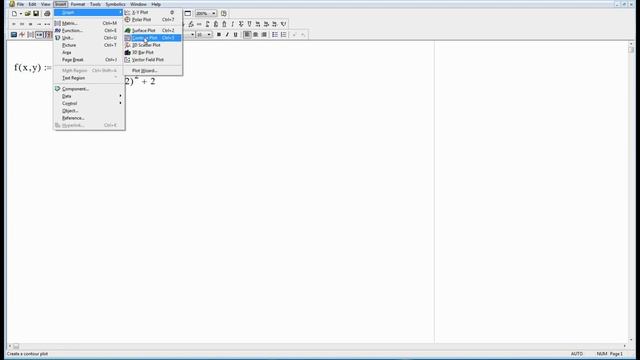Select Picture in the Insert menu
The image size is (640, 360).
tap(89, 45)
